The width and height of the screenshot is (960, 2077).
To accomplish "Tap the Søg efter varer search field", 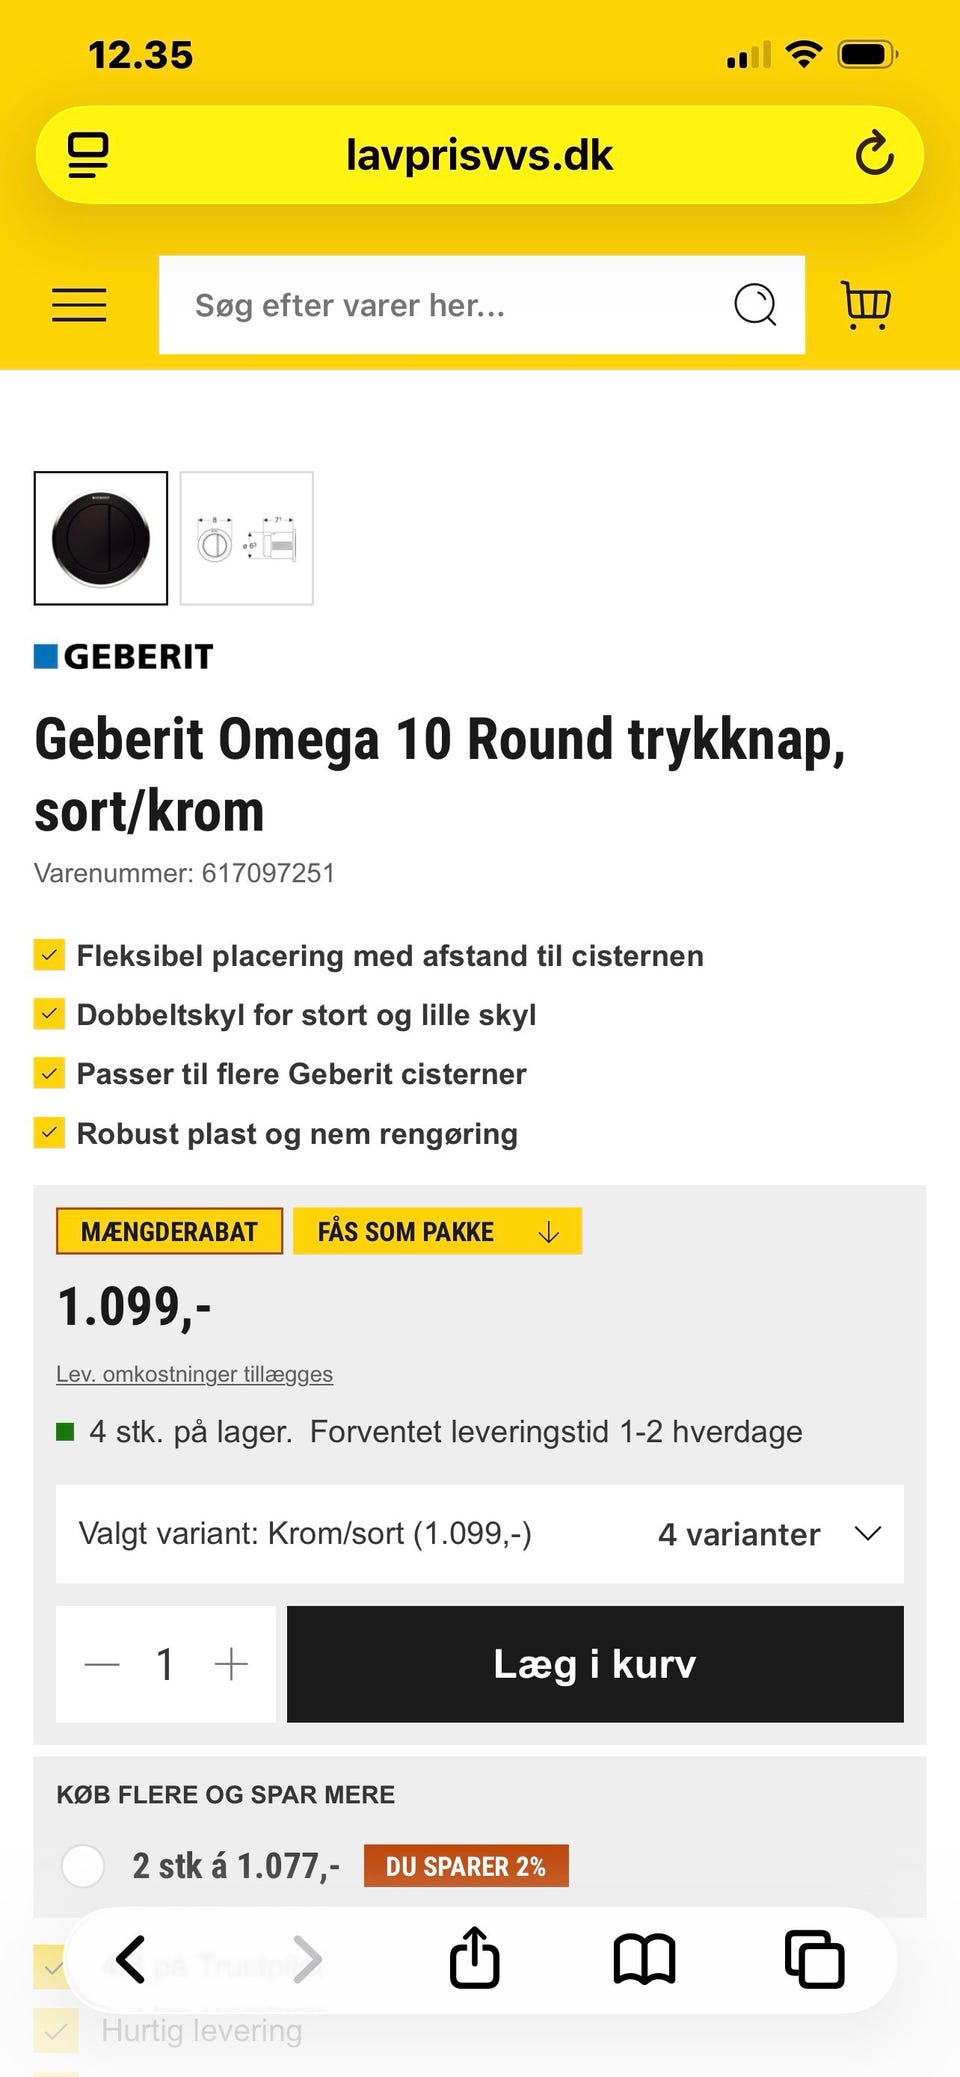I will pyautogui.click(x=450, y=305).
